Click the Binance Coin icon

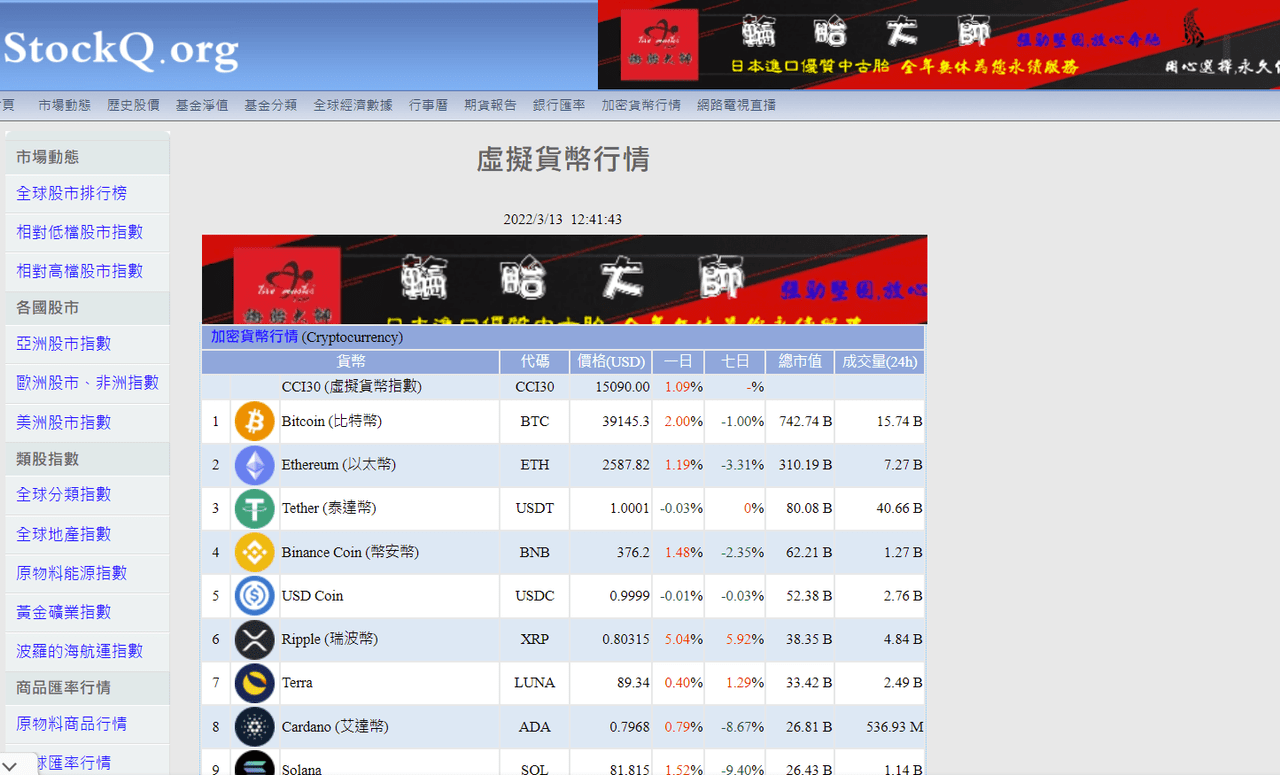tap(254, 552)
